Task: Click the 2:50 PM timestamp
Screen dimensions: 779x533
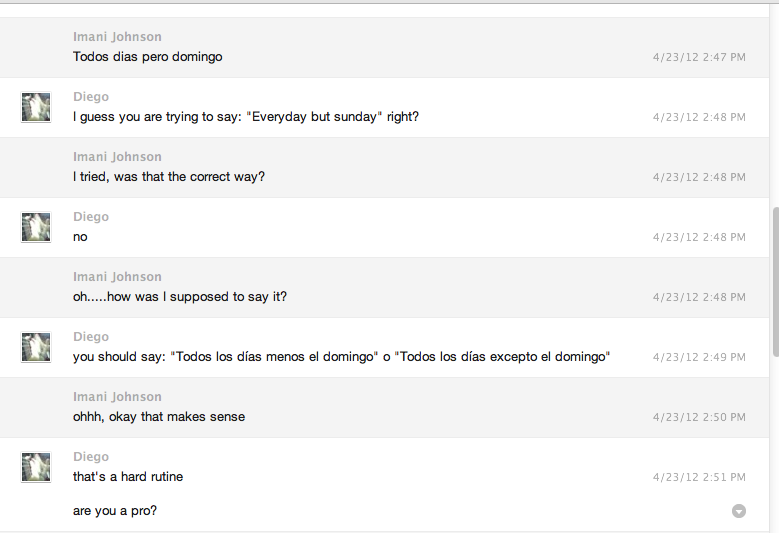Action: pyautogui.click(x=699, y=417)
